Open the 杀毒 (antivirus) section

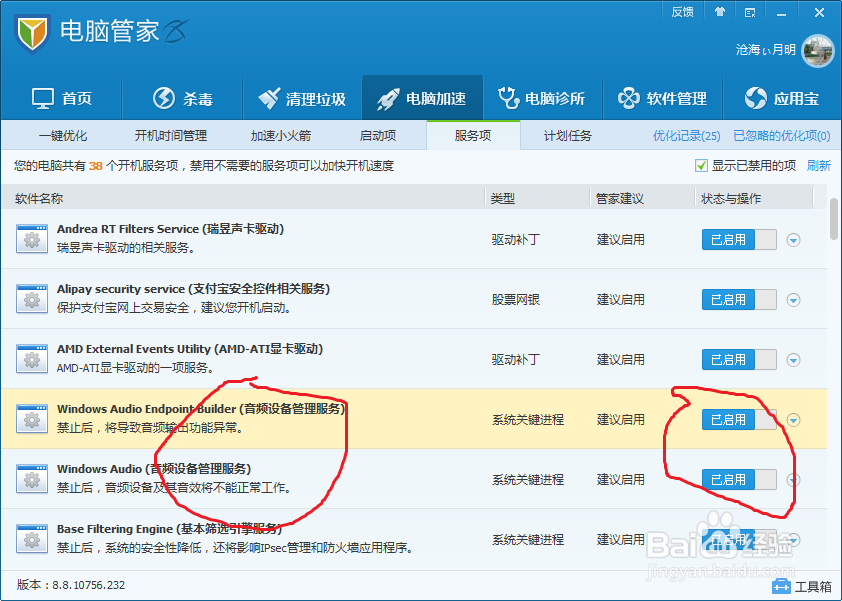(x=182, y=98)
